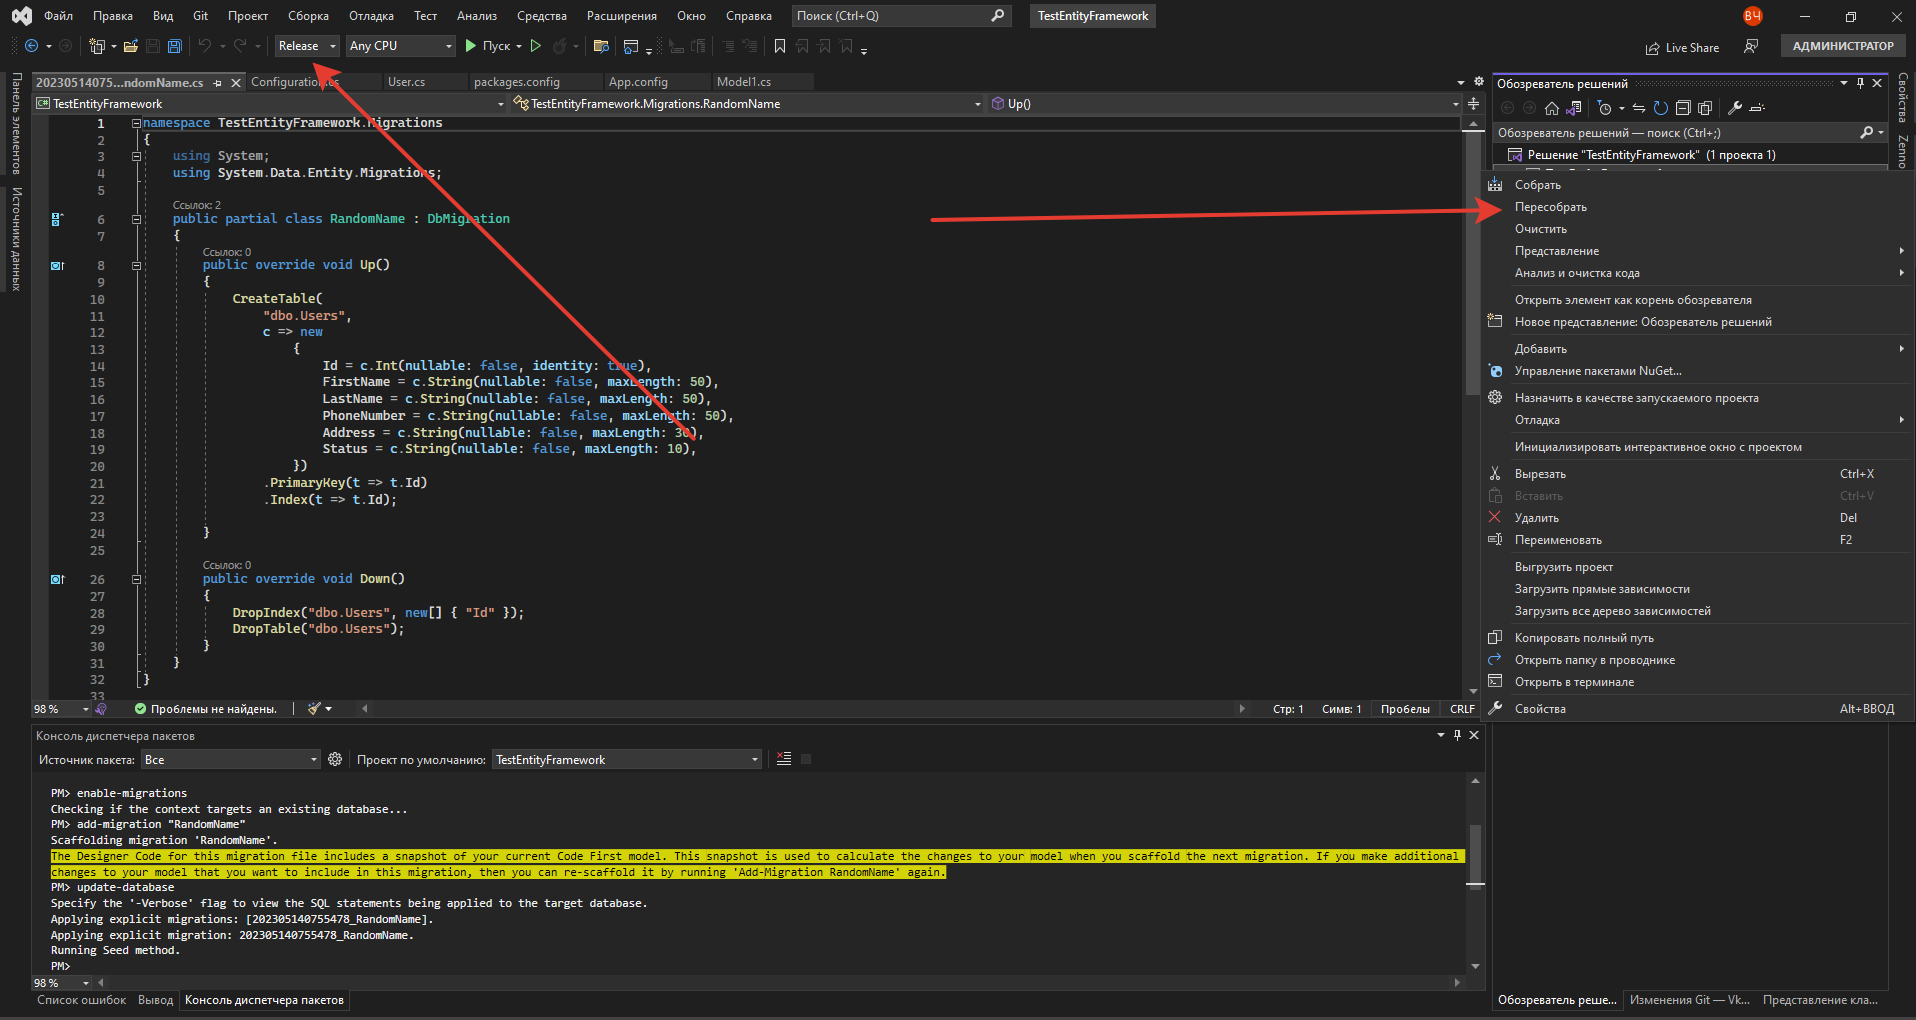Select Пересобрать in the context menu
The height and width of the screenshot is (1020, 1916).
(1550, 207)
